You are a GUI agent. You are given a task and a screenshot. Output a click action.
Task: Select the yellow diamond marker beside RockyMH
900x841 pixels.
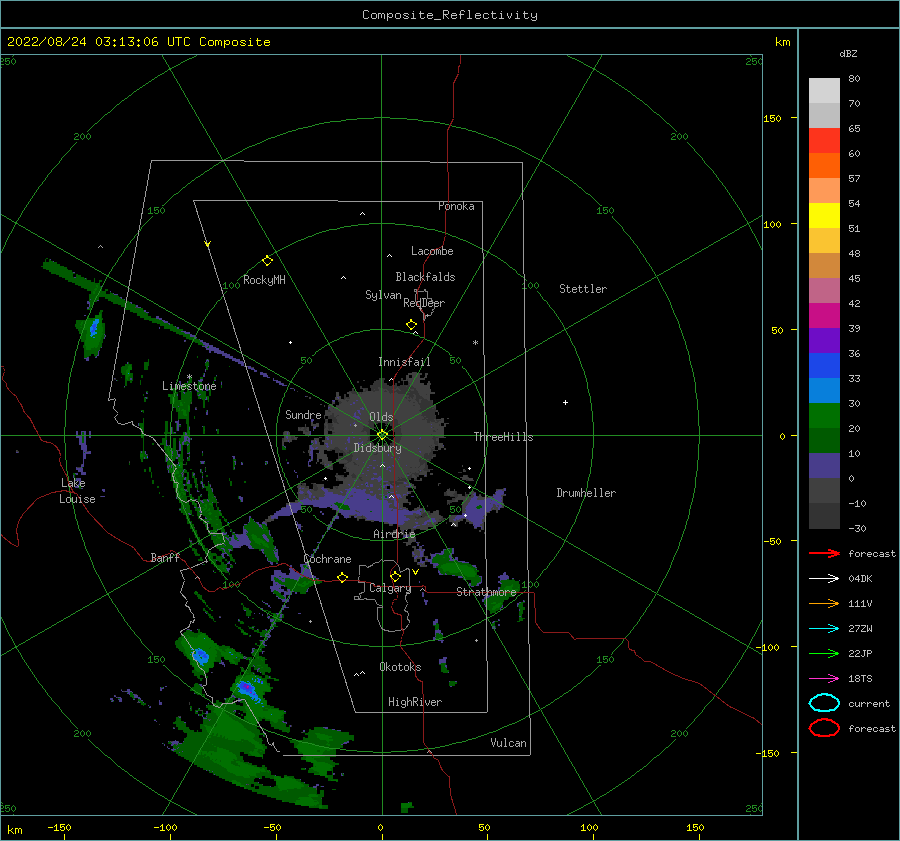(x=267, y=261)
